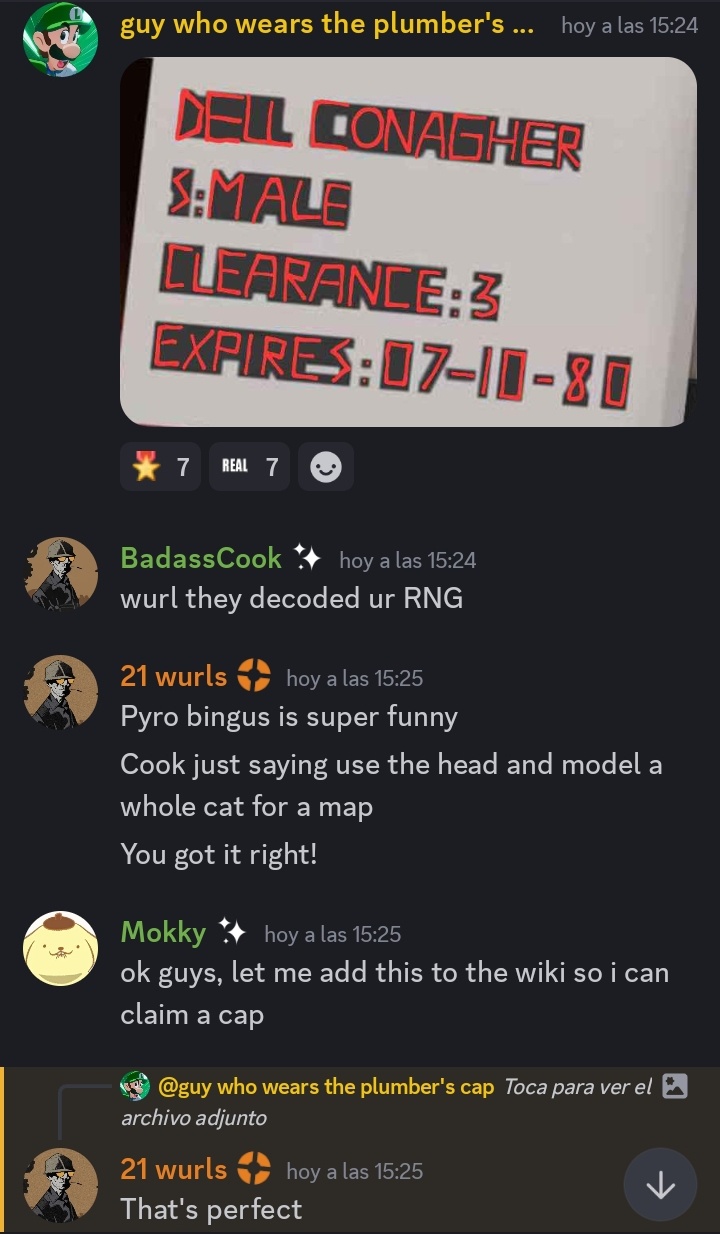Toggle the star reaction with 7
This screenshot has height=1234, width=720.
point(161,467)
